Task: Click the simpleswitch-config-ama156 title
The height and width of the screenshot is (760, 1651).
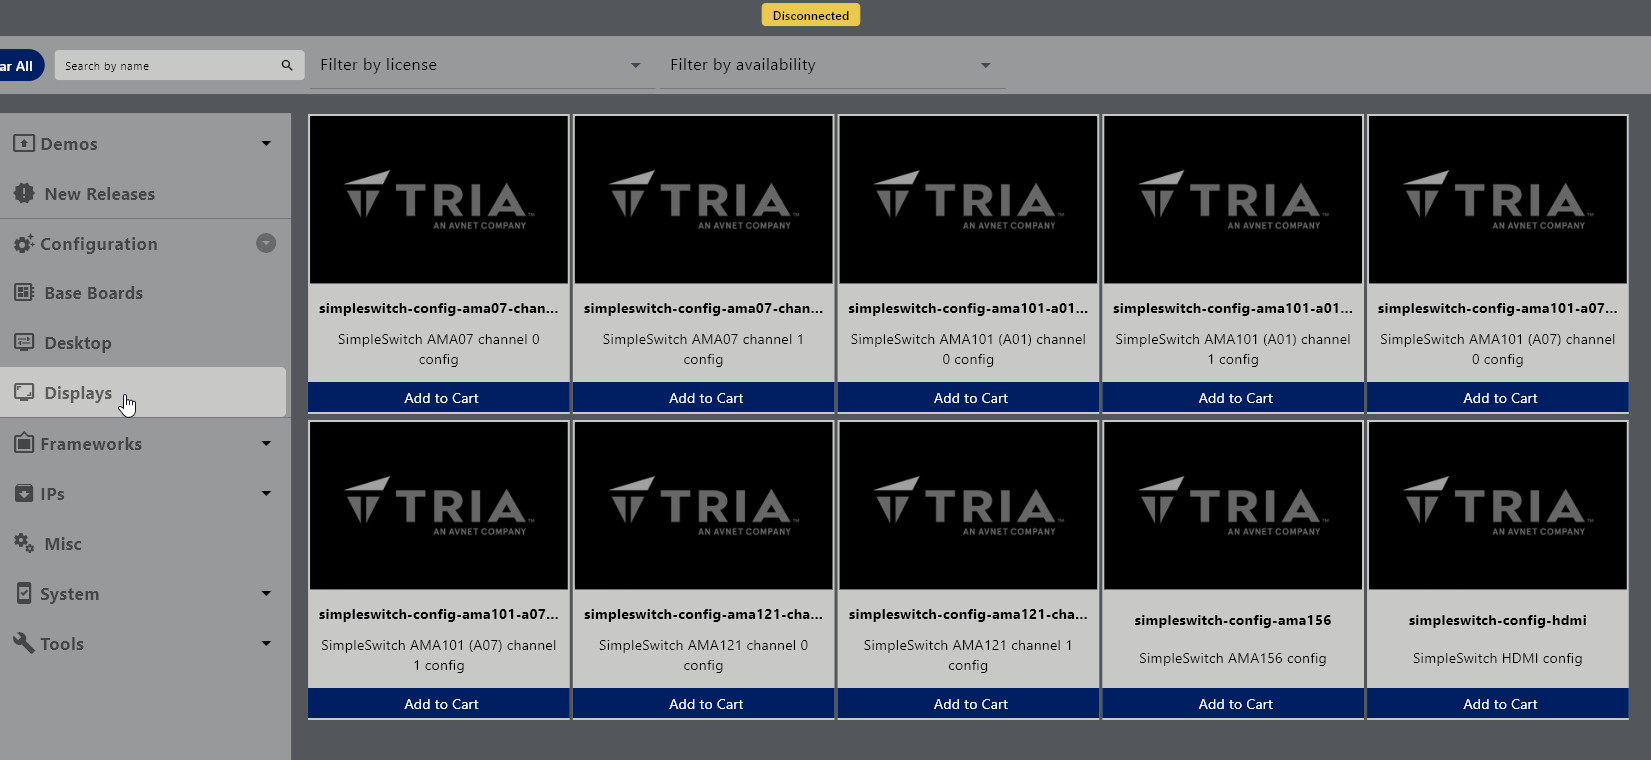Action: (x=1233, y=620)
